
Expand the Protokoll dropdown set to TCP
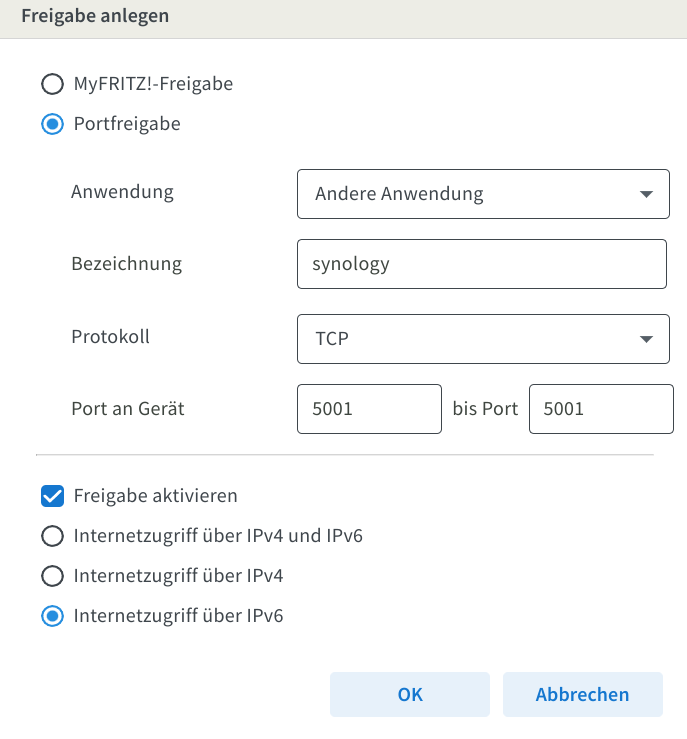tap(483, 339)
